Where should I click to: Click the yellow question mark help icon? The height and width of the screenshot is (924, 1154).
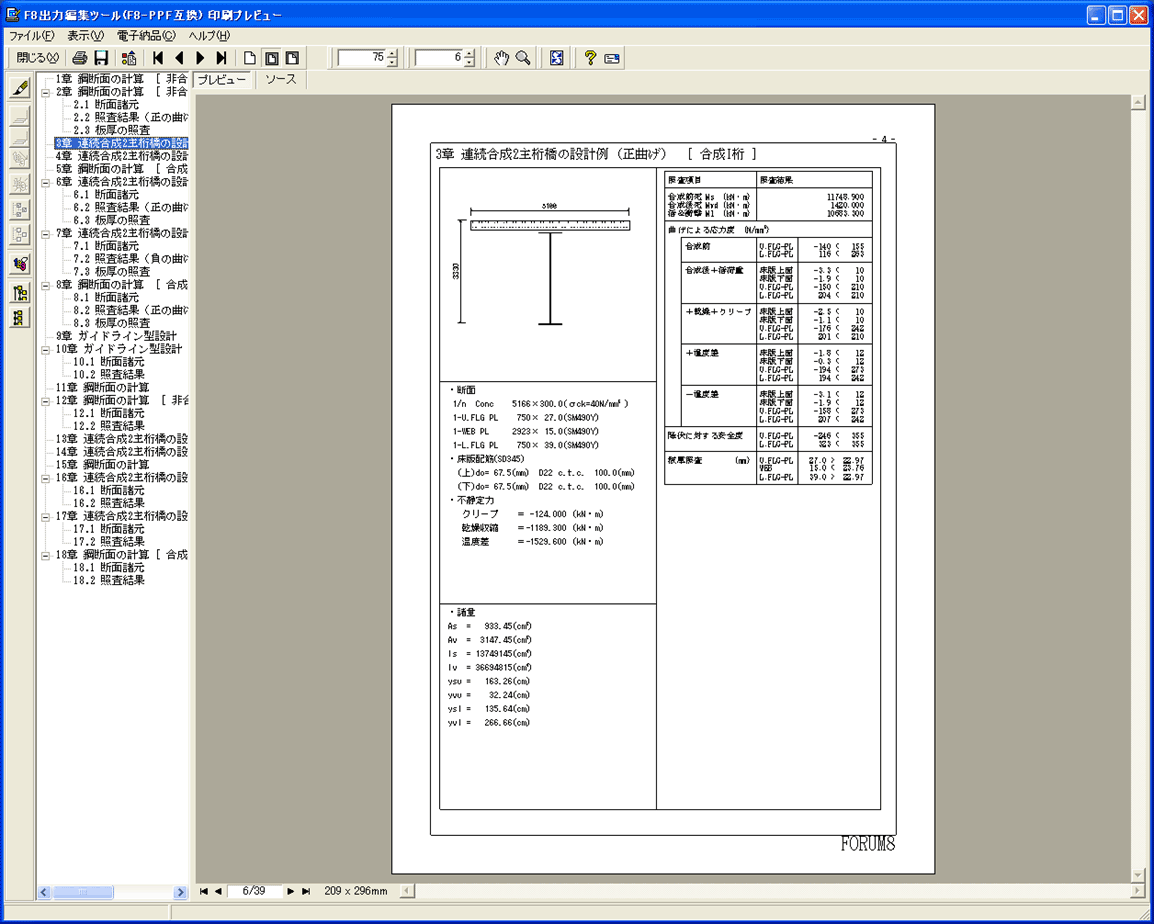point(590,58)
